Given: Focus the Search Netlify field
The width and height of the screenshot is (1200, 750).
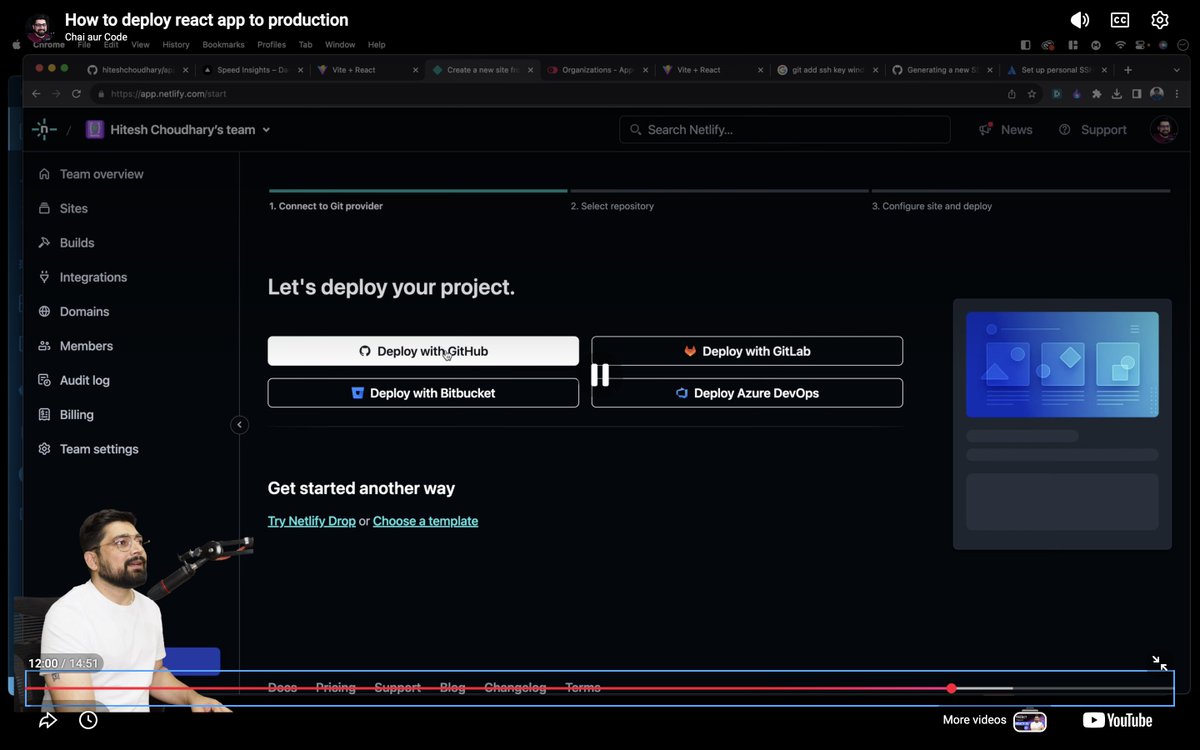Looking at the screenshot, I should click(x=785, y=129).
